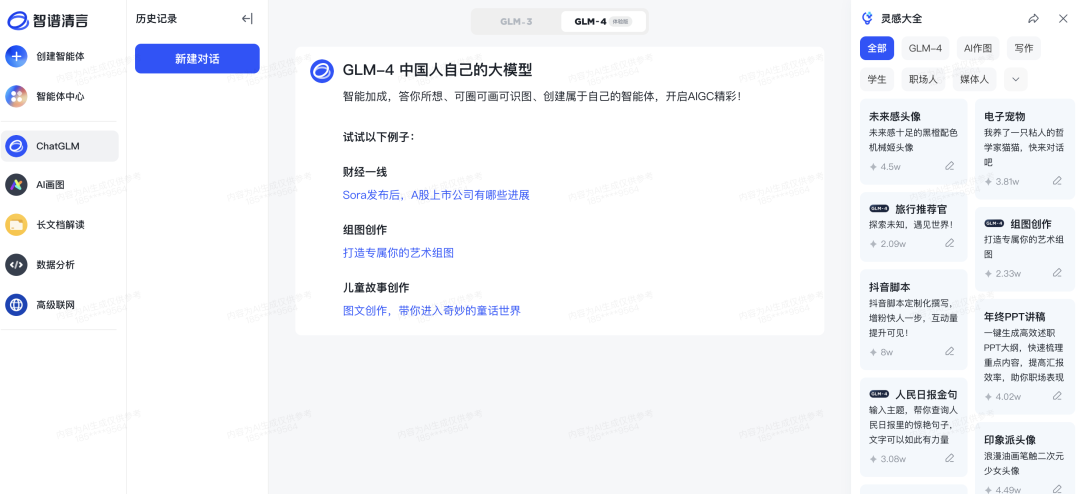1080x494 pixels.
Task: Open 电子宠物 inspiration card
Action: [x=1025, y=149]
